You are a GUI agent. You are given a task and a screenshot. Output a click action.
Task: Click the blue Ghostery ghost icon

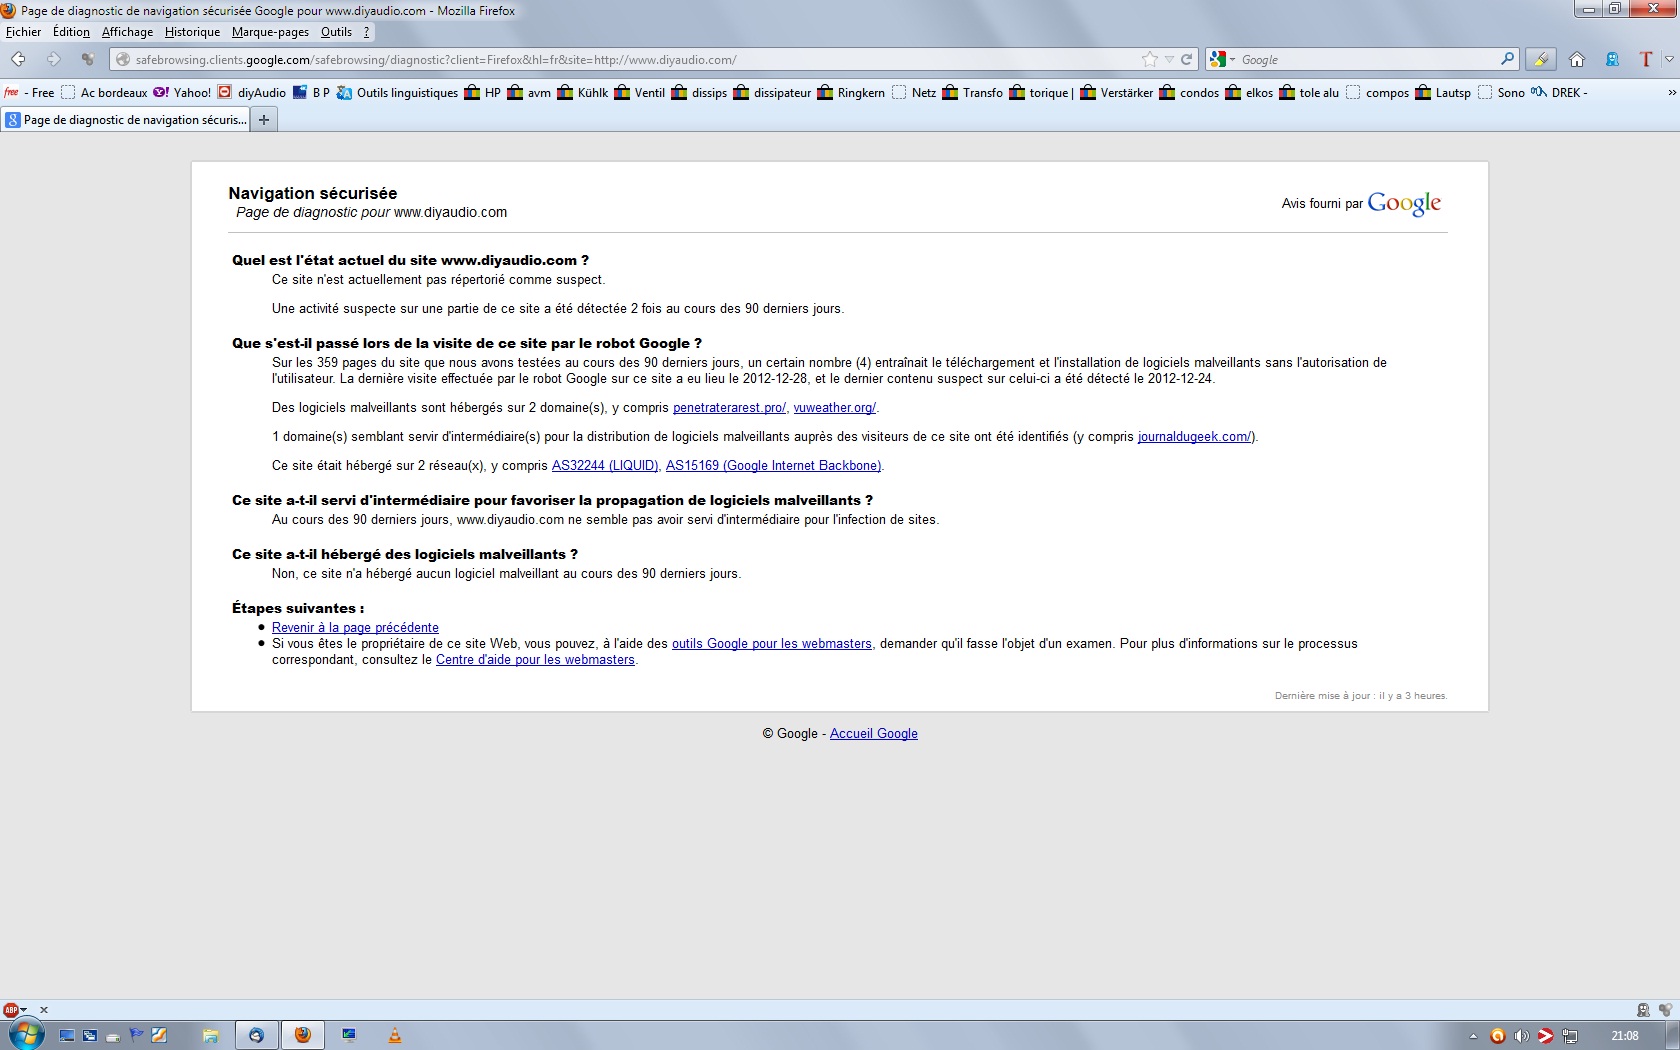click(1612, 59)
